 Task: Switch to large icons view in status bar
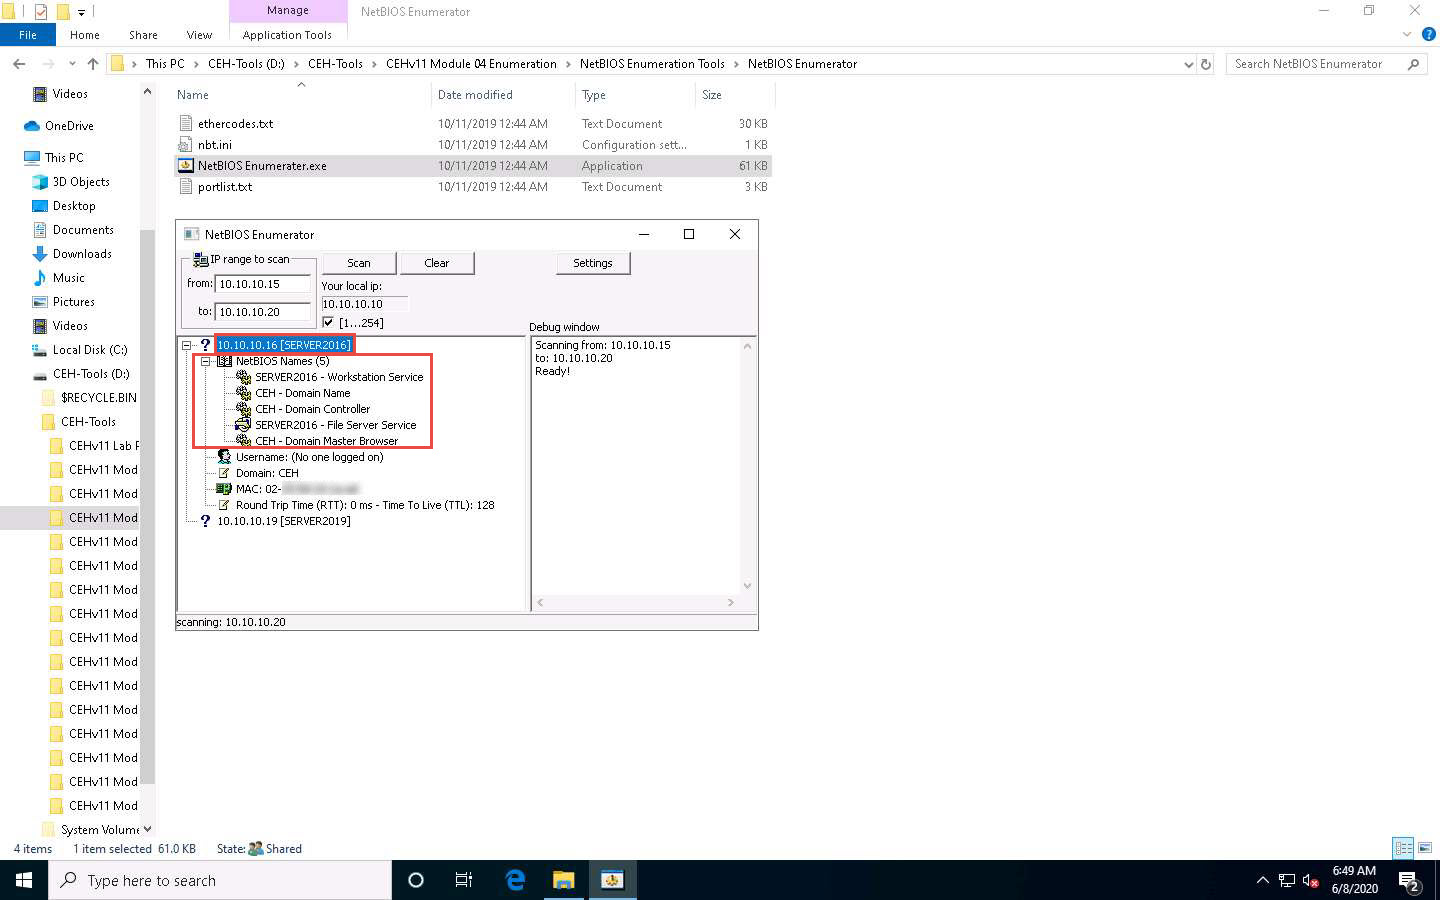point(1425,848)
